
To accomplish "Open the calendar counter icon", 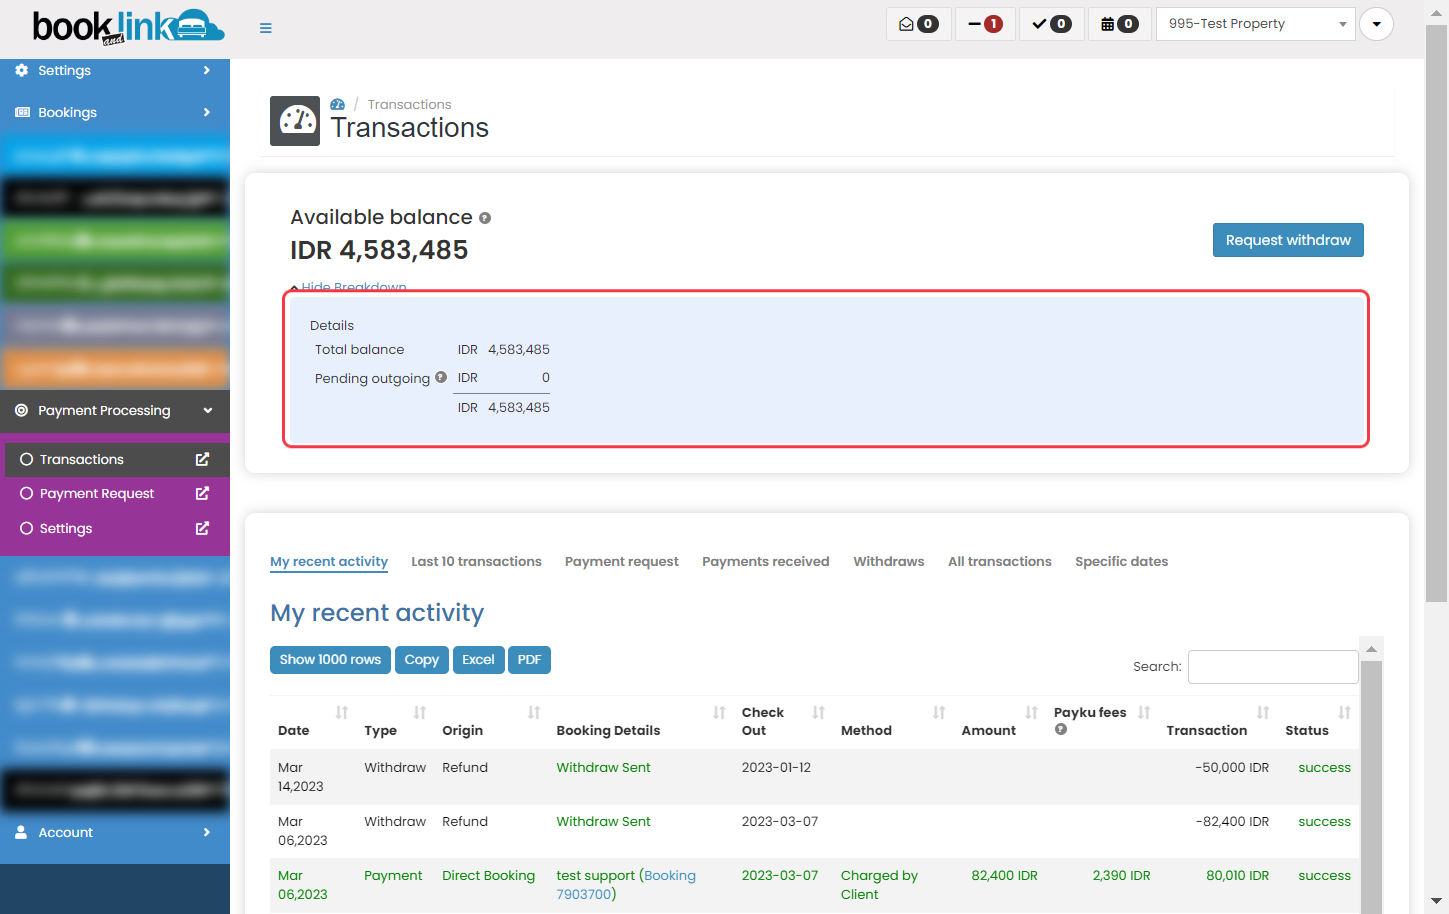I will coord(1119,24).
